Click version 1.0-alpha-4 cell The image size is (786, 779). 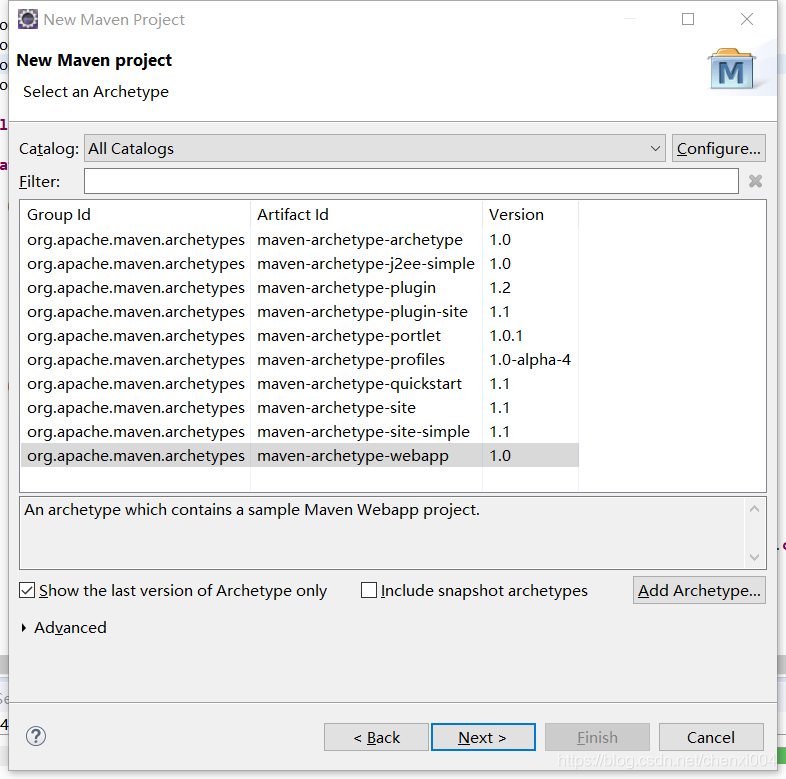click(530, 359)
